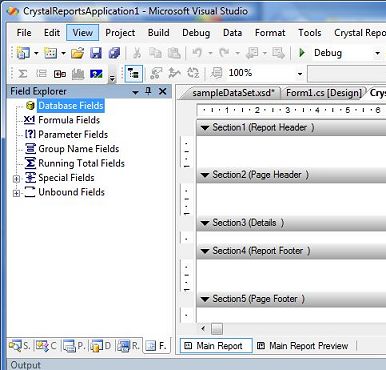Click the Navigate Backward icon

pyautogui.click(x=252, y=53)
